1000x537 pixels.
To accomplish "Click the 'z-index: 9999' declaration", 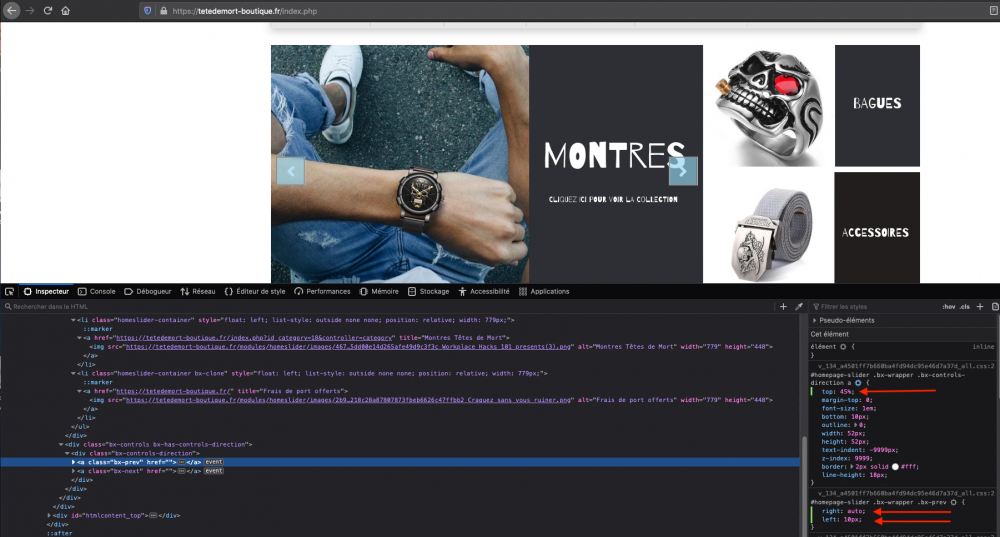I will [x=846, y=459].
